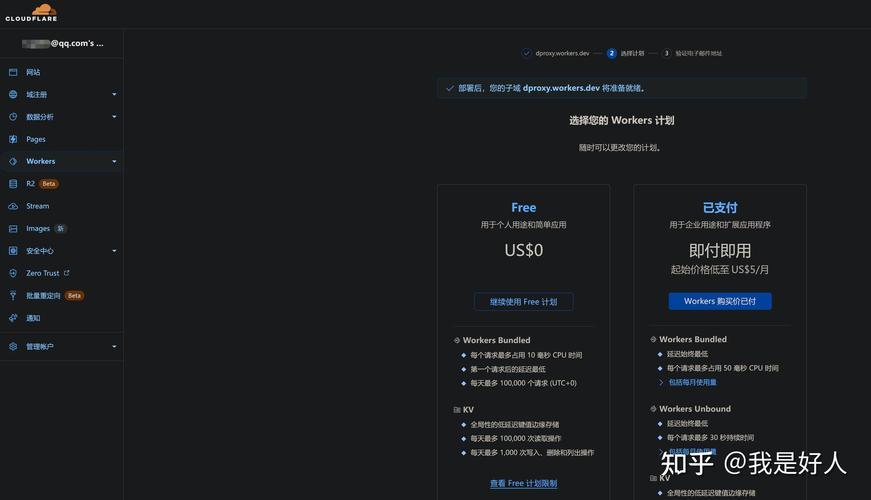Expand the 数据分析 submenu arrow
The height and width of the screenshot is (500, 871).
114,117
